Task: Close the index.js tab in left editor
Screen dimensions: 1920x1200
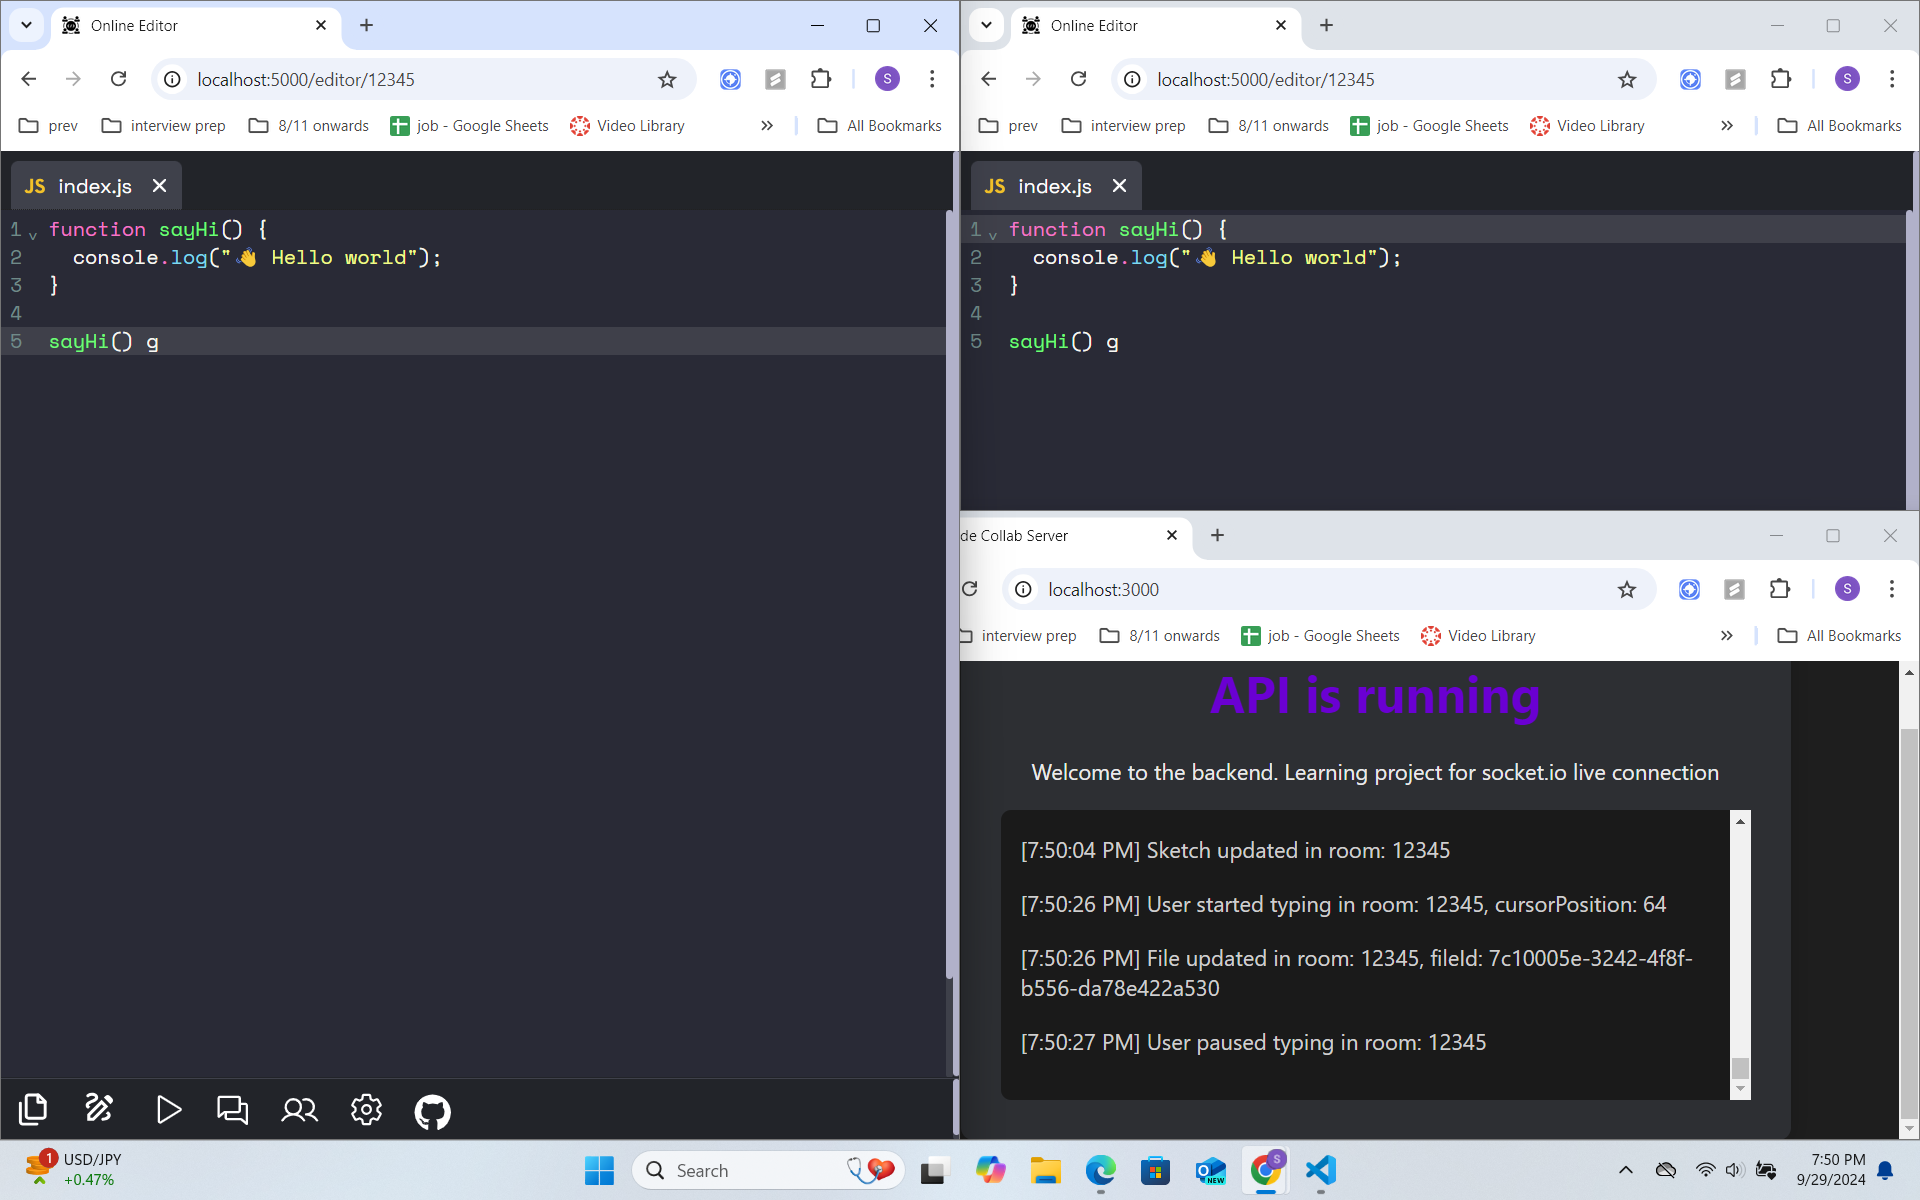Action: tap(159, 186)
